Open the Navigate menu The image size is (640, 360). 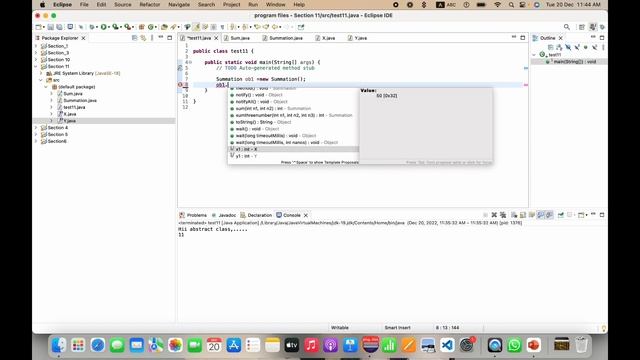pos(179,4)
